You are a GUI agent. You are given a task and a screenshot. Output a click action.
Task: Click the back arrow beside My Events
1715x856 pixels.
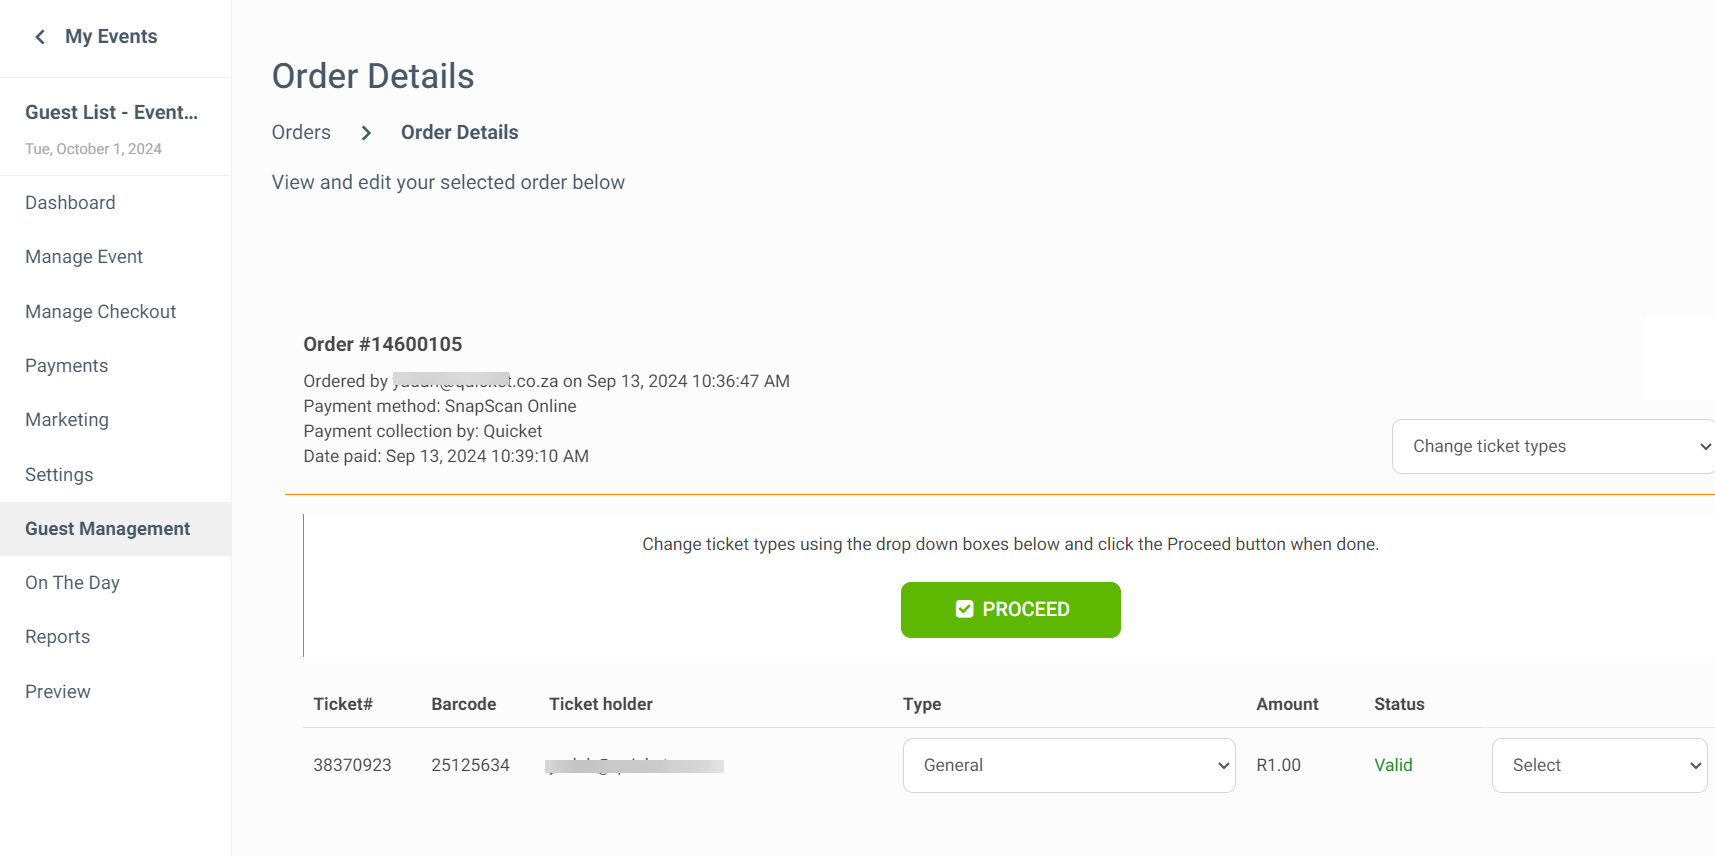[40, 37]
